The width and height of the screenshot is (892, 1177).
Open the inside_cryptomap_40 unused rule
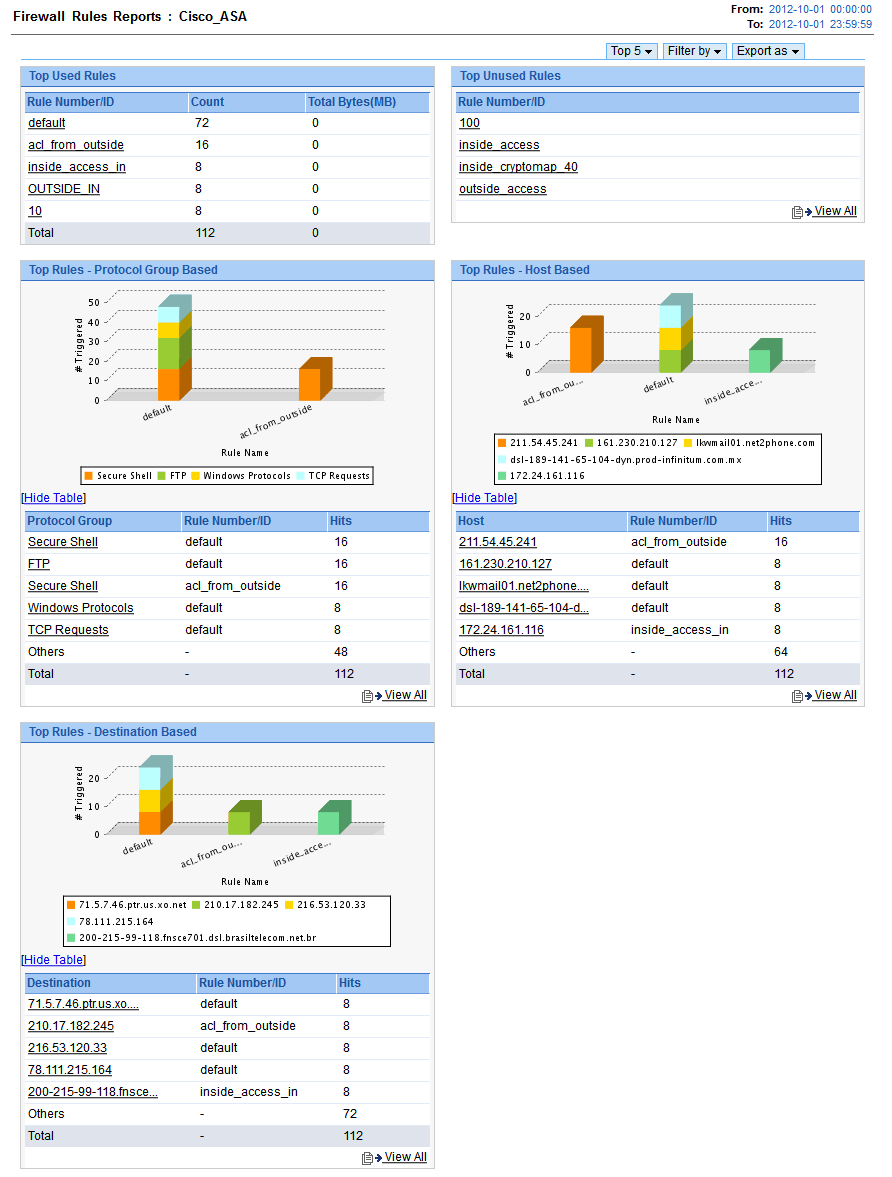(x=518, y=167)
